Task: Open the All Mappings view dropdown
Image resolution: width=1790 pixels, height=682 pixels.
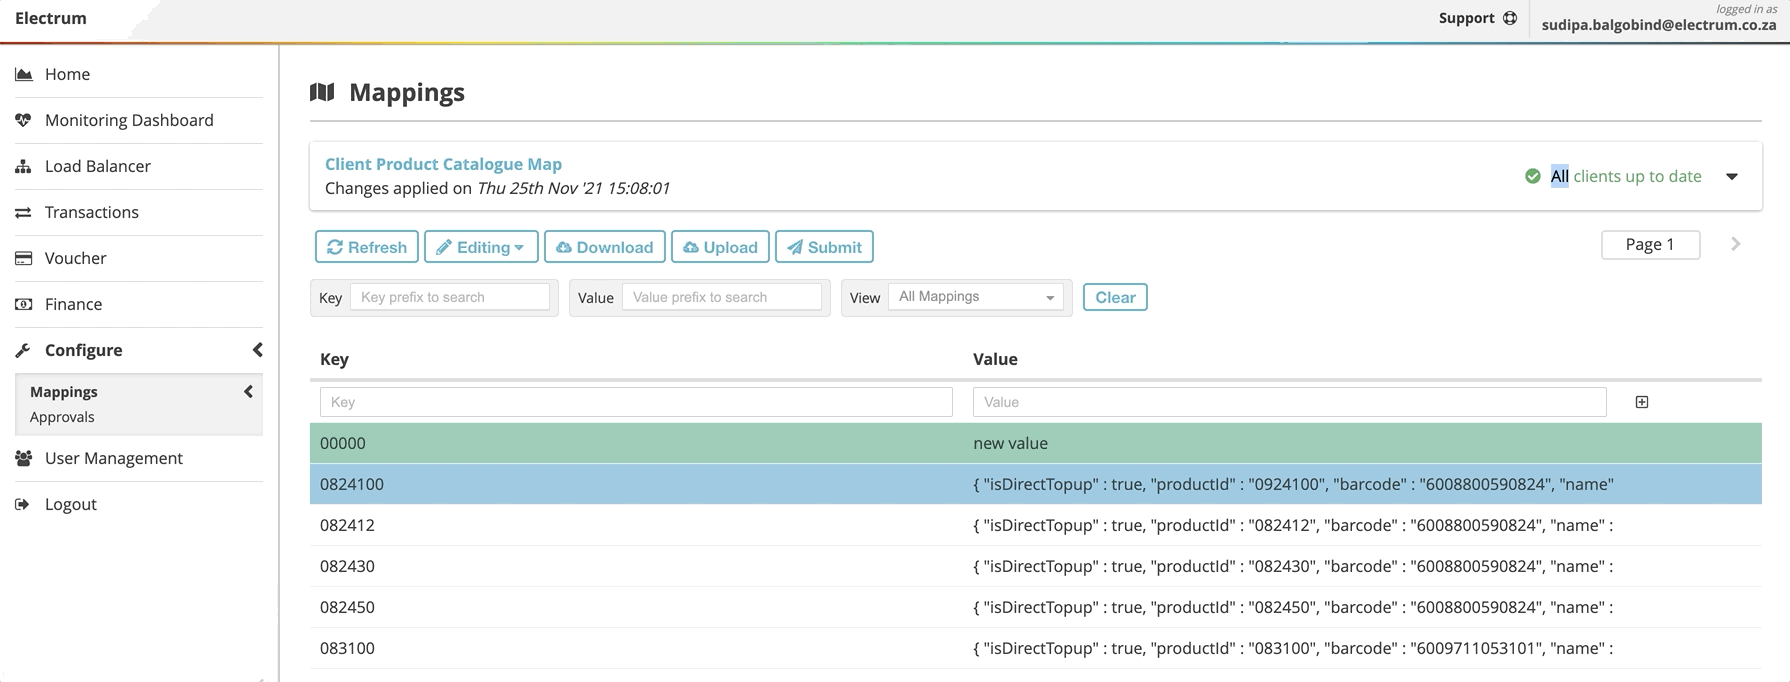Action: 975,297
